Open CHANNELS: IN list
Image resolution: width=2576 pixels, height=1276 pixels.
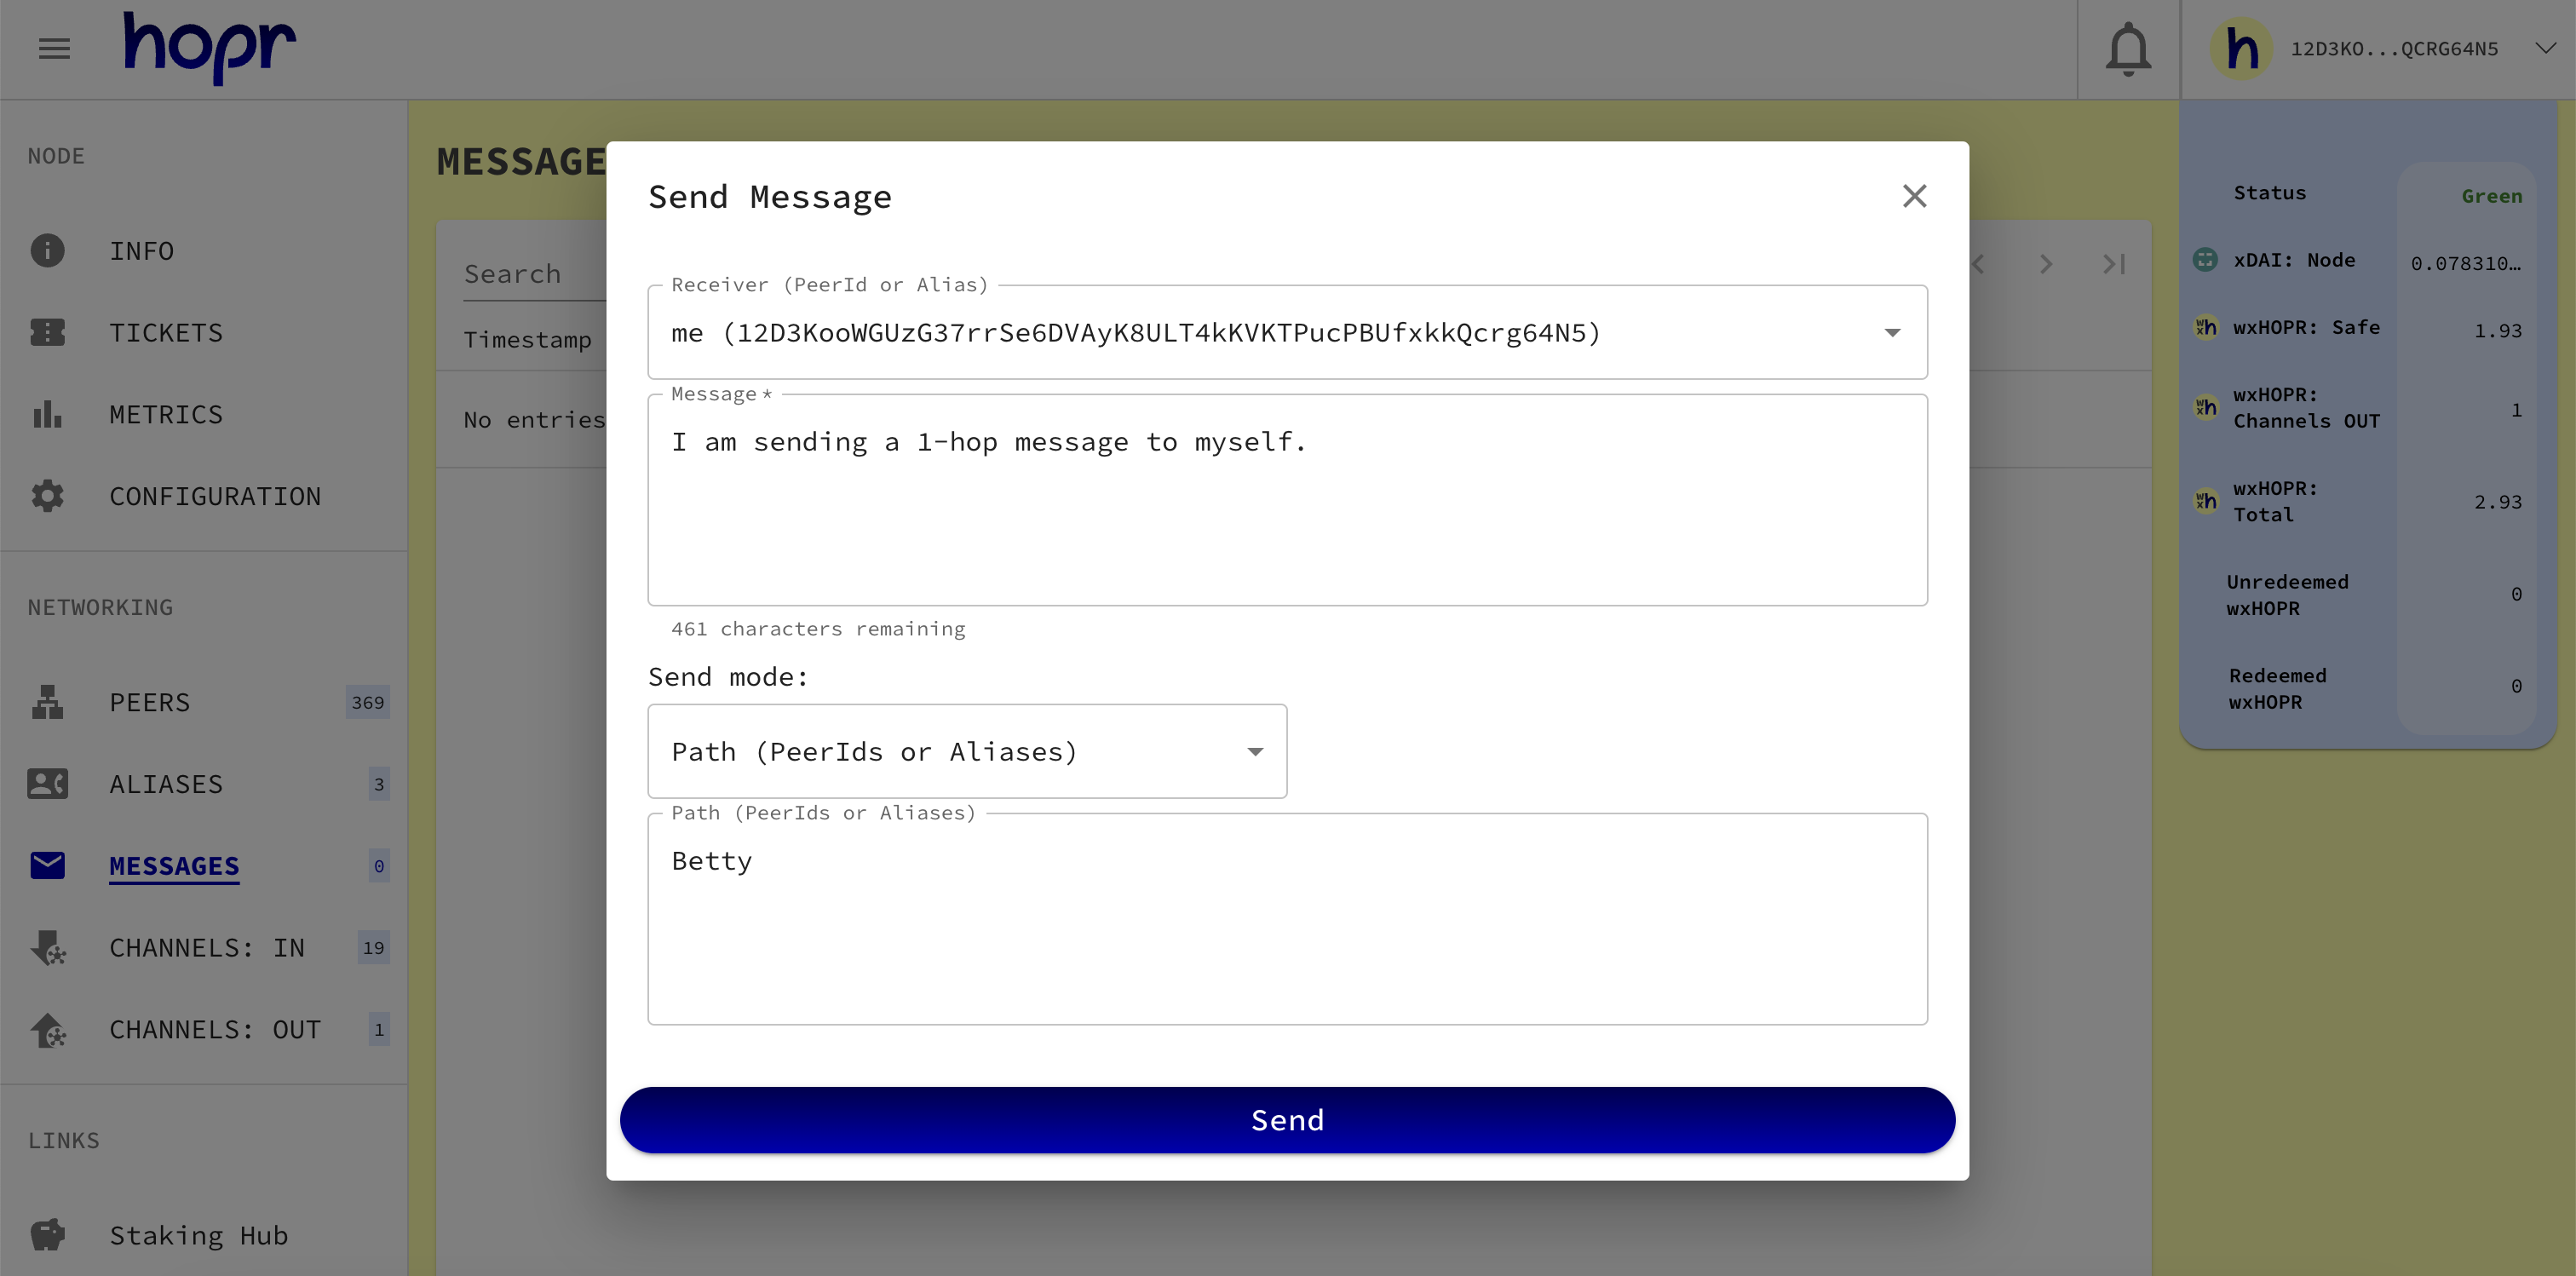tap(207, 949)
